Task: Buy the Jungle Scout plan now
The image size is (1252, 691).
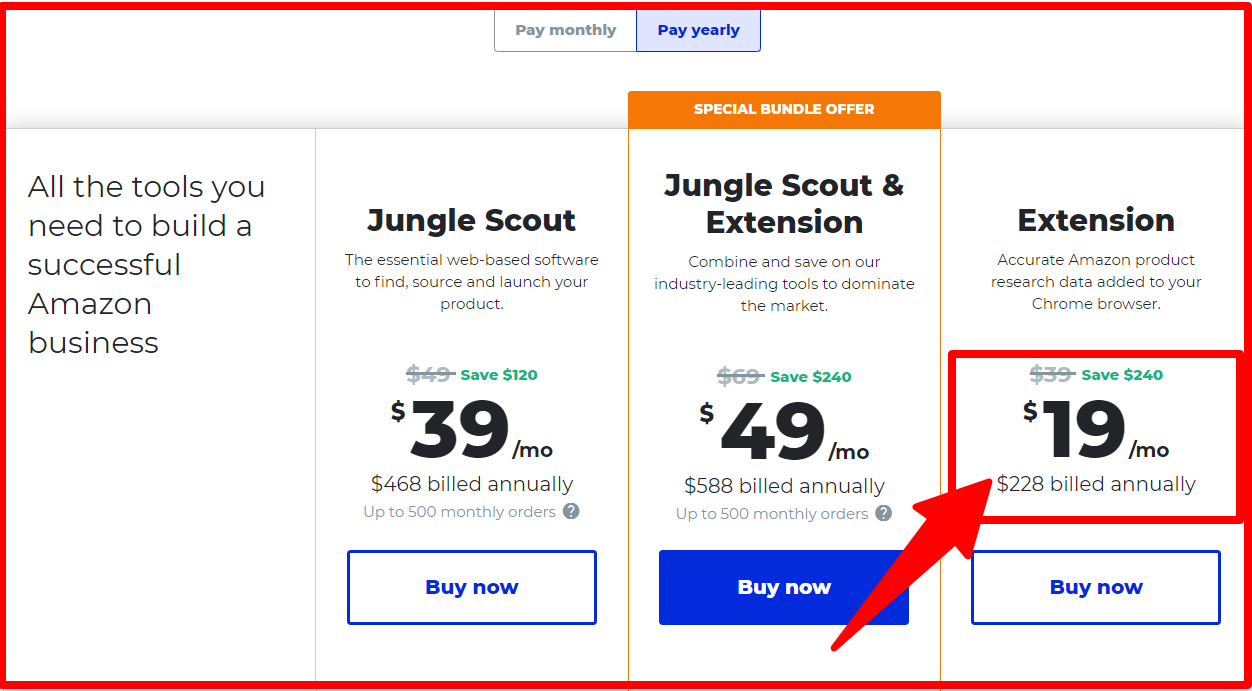Action: [x=472, y=587]
